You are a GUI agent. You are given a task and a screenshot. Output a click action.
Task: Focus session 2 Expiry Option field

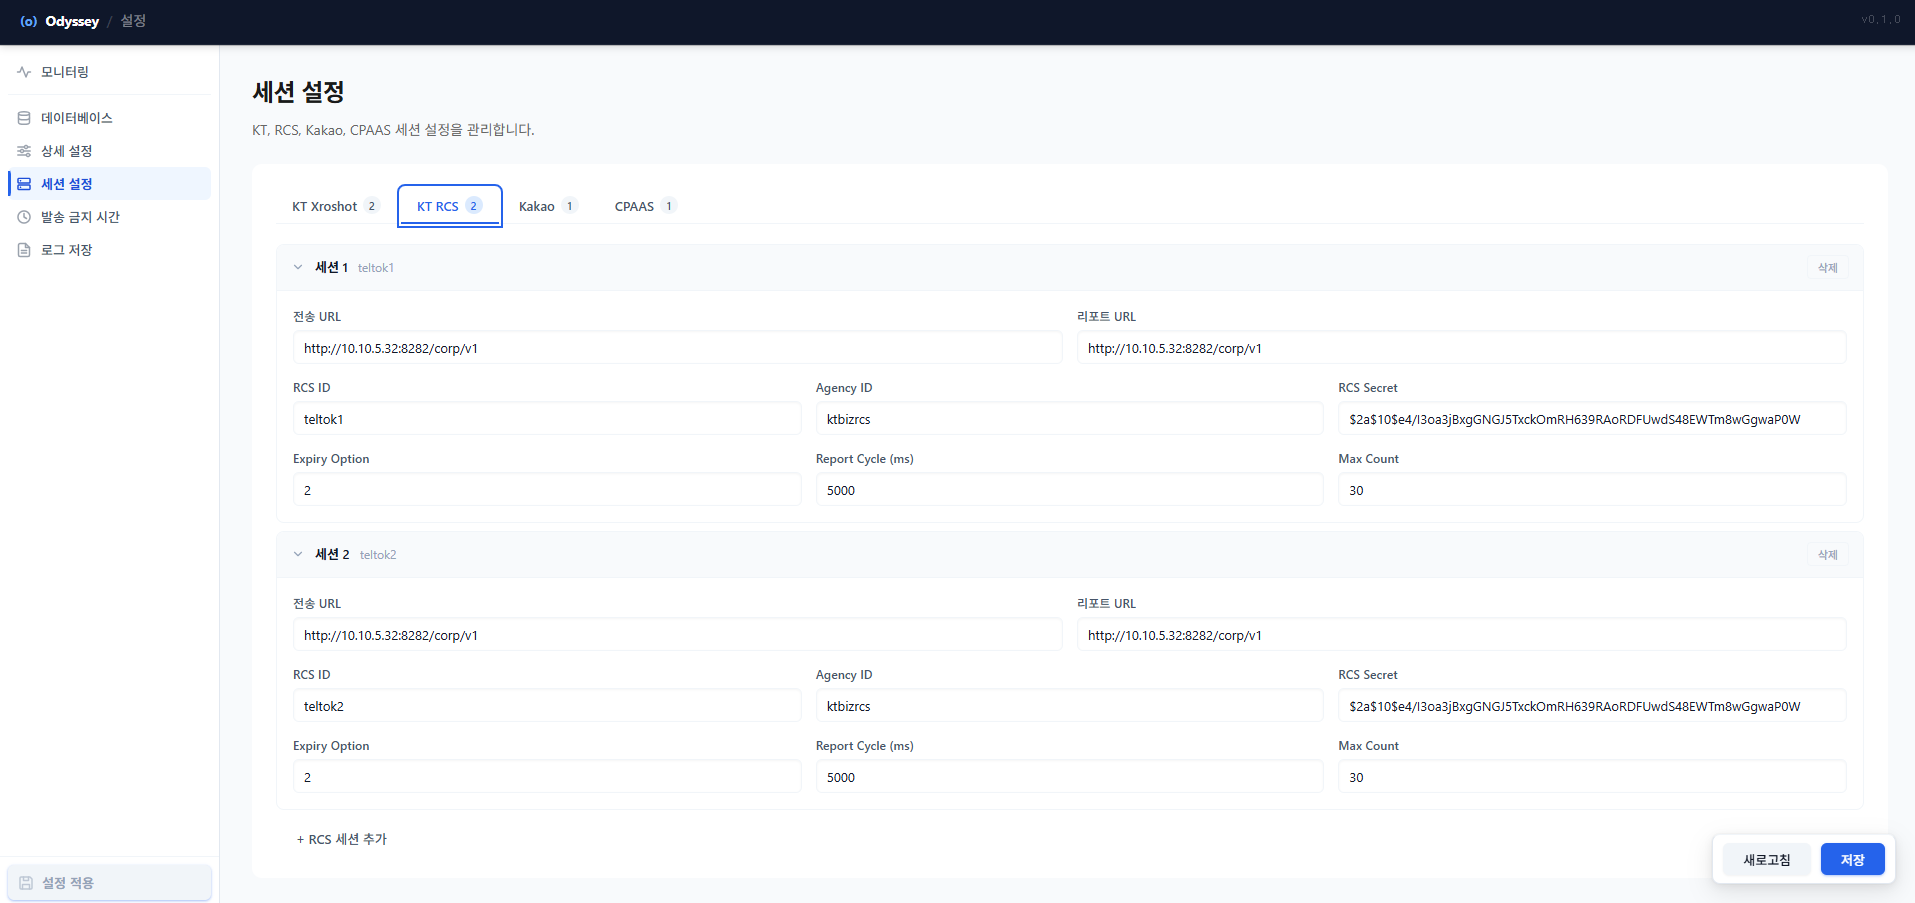click(547, 777)
